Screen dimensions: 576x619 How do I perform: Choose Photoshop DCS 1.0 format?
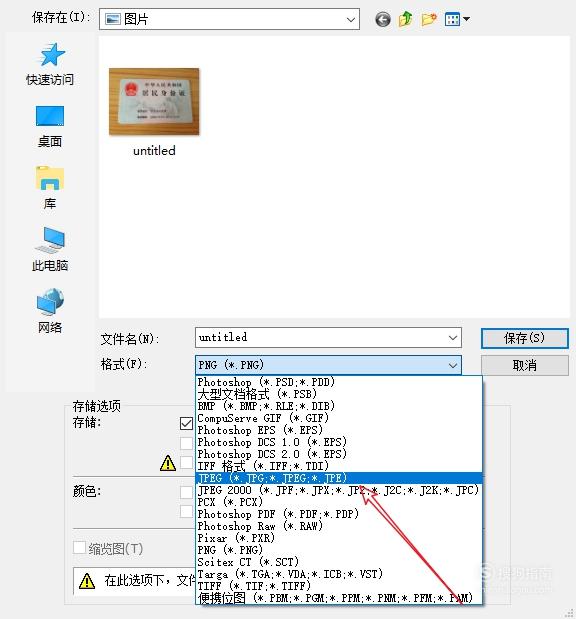coord(339,442)
